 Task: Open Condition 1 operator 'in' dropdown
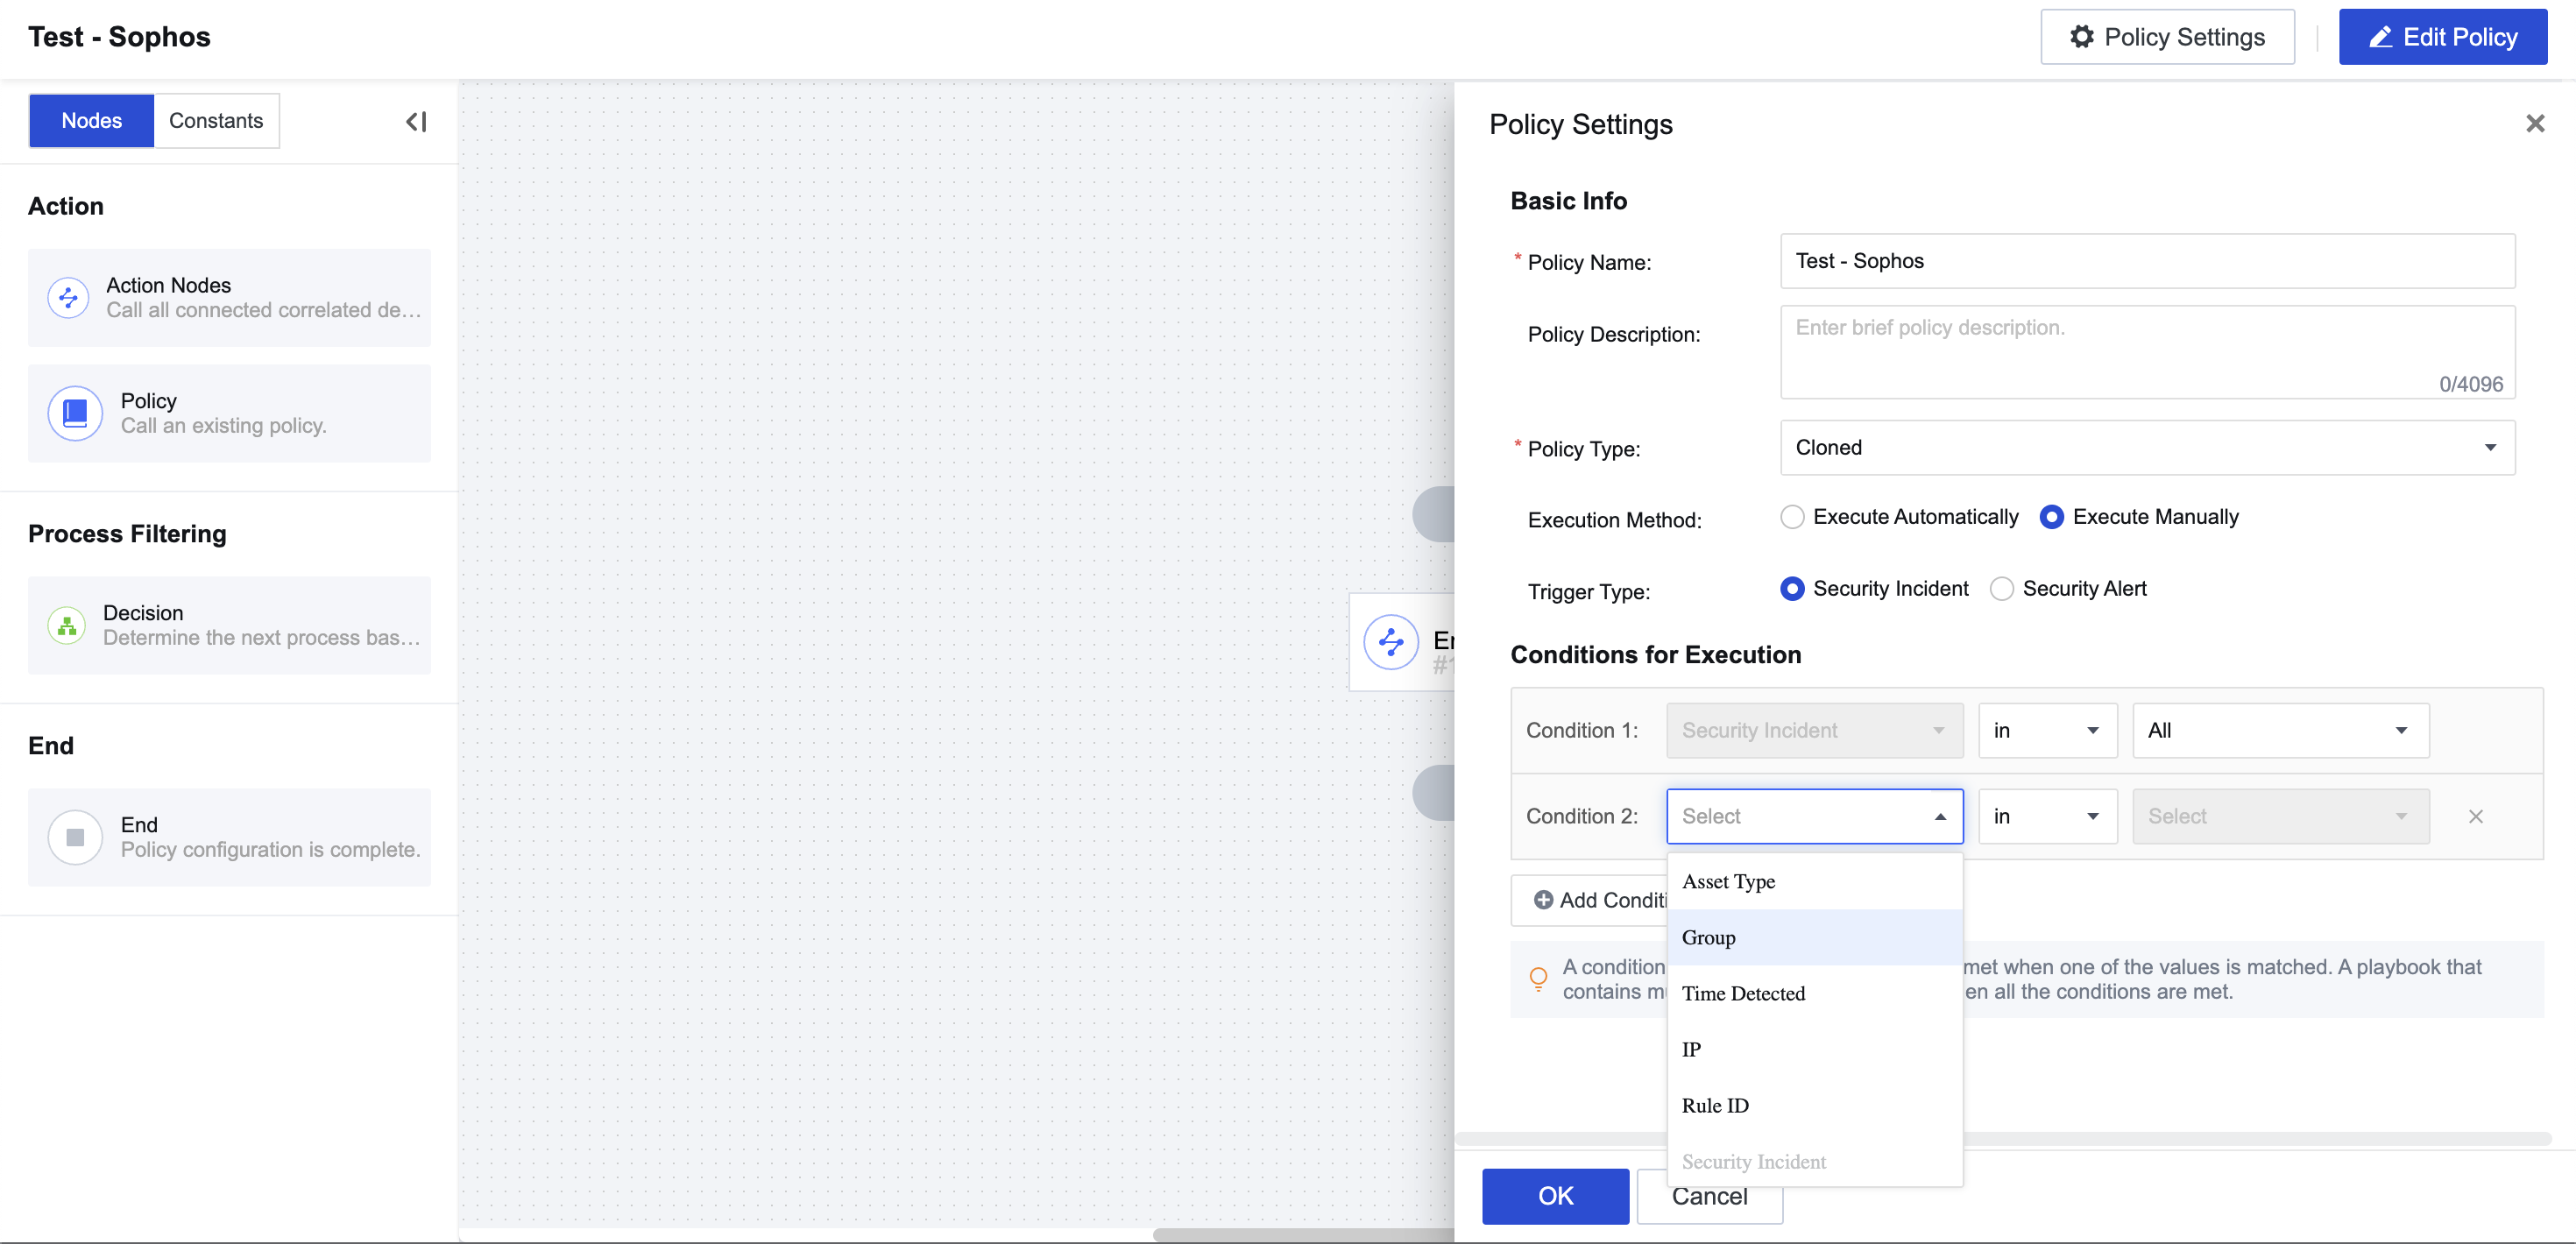pyautogui.click(x=2047, y=731)
